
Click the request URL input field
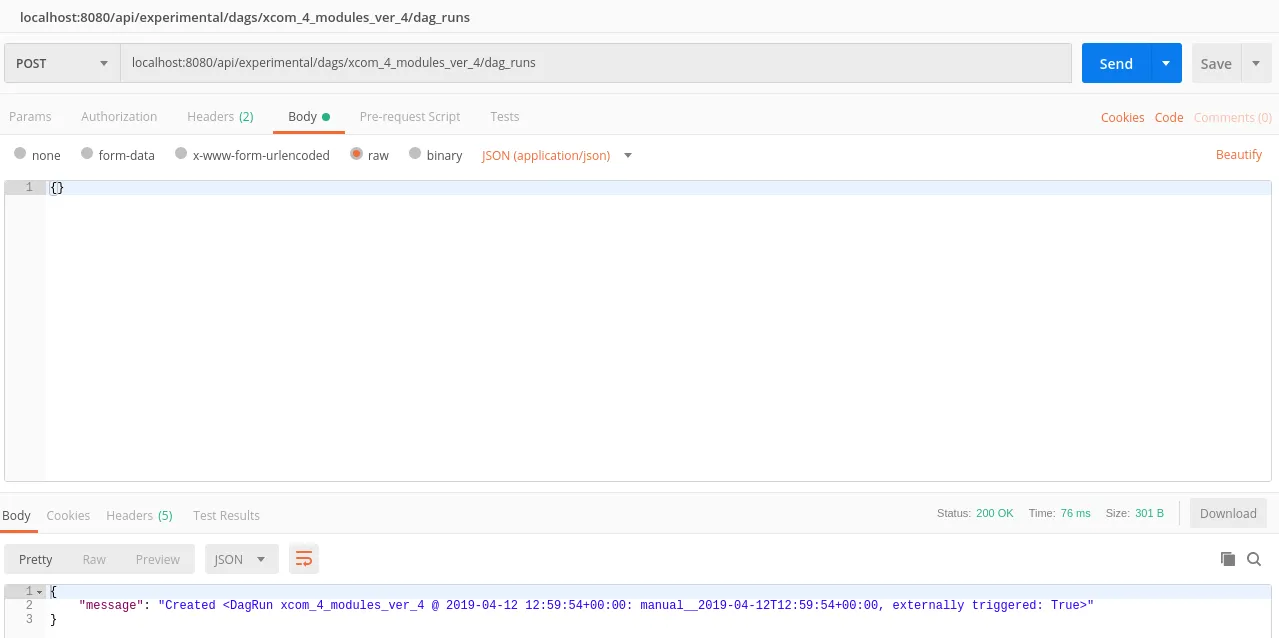pyautogui.click(x=596, y=63)
